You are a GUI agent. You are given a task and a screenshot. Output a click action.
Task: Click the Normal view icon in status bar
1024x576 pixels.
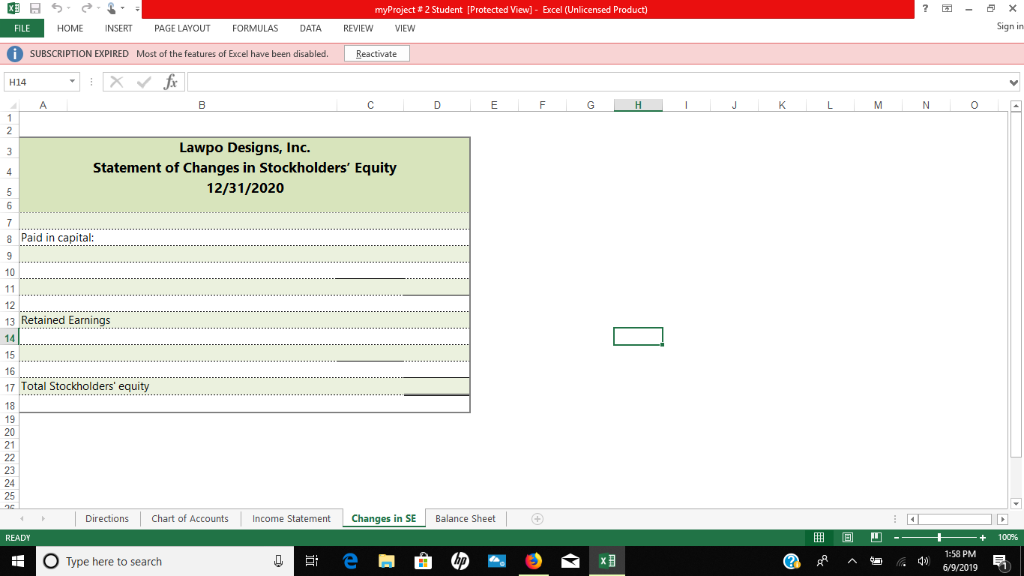[x=821, y=536]
